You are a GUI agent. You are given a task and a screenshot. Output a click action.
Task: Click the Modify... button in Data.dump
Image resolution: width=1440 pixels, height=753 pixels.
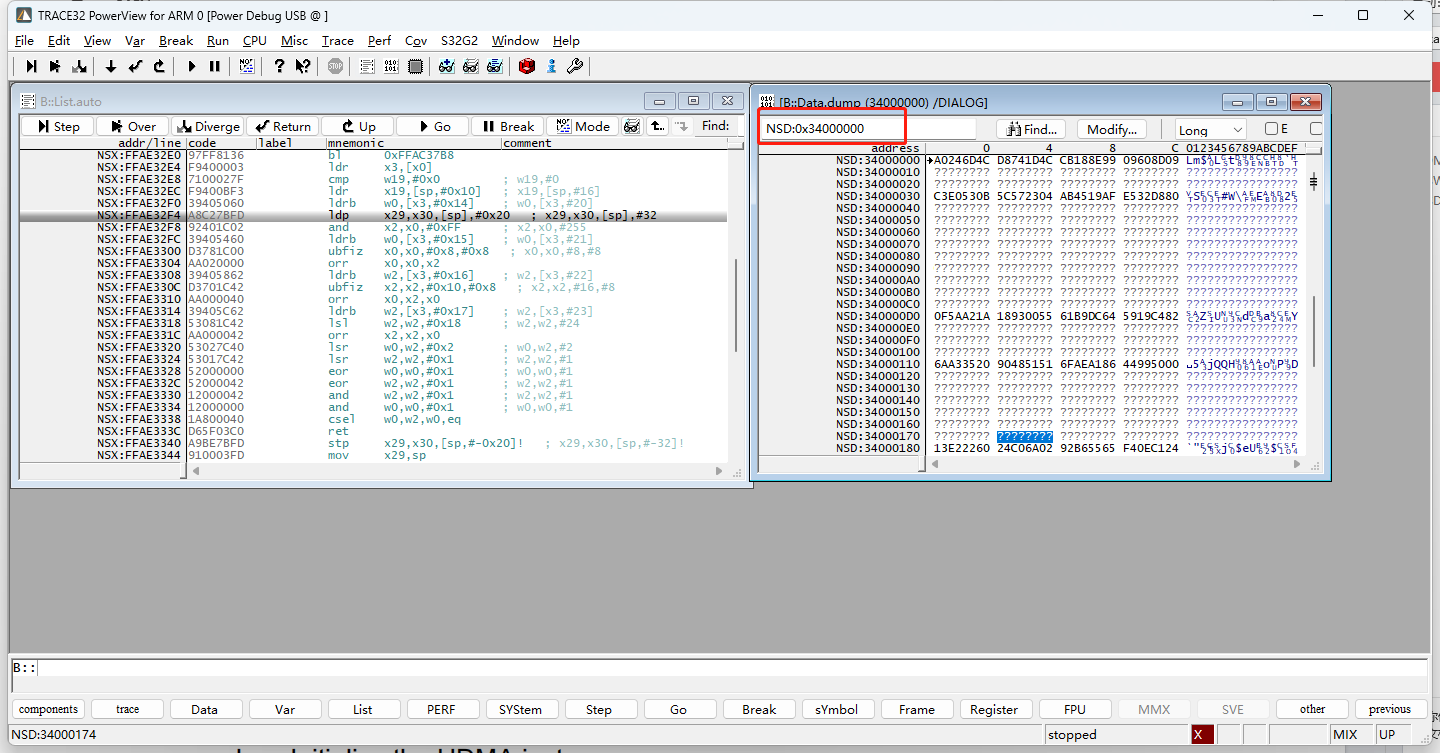pyautogui.click(x=1111, y=128)
